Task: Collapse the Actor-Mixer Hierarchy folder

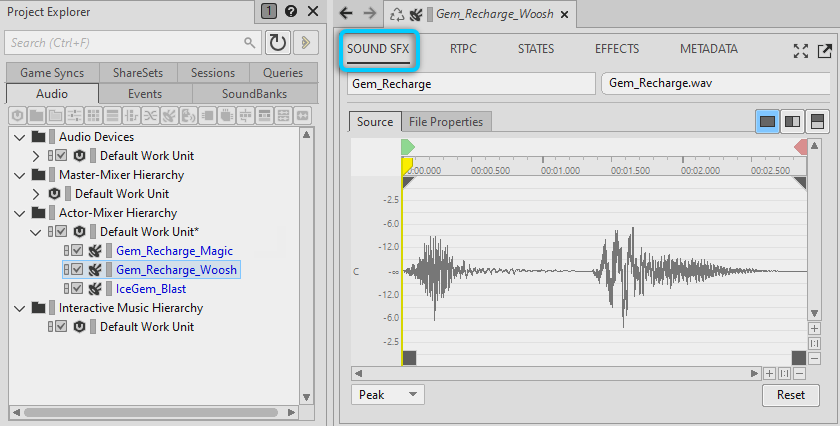Action: point(20,213)
